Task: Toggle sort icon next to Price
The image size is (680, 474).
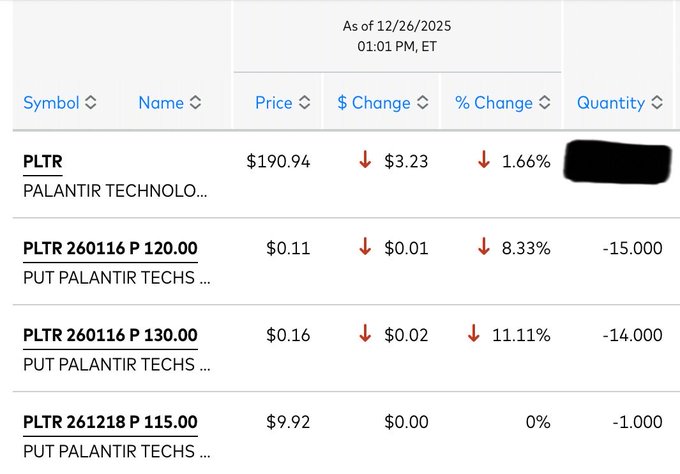Action: tap(304, 103)
